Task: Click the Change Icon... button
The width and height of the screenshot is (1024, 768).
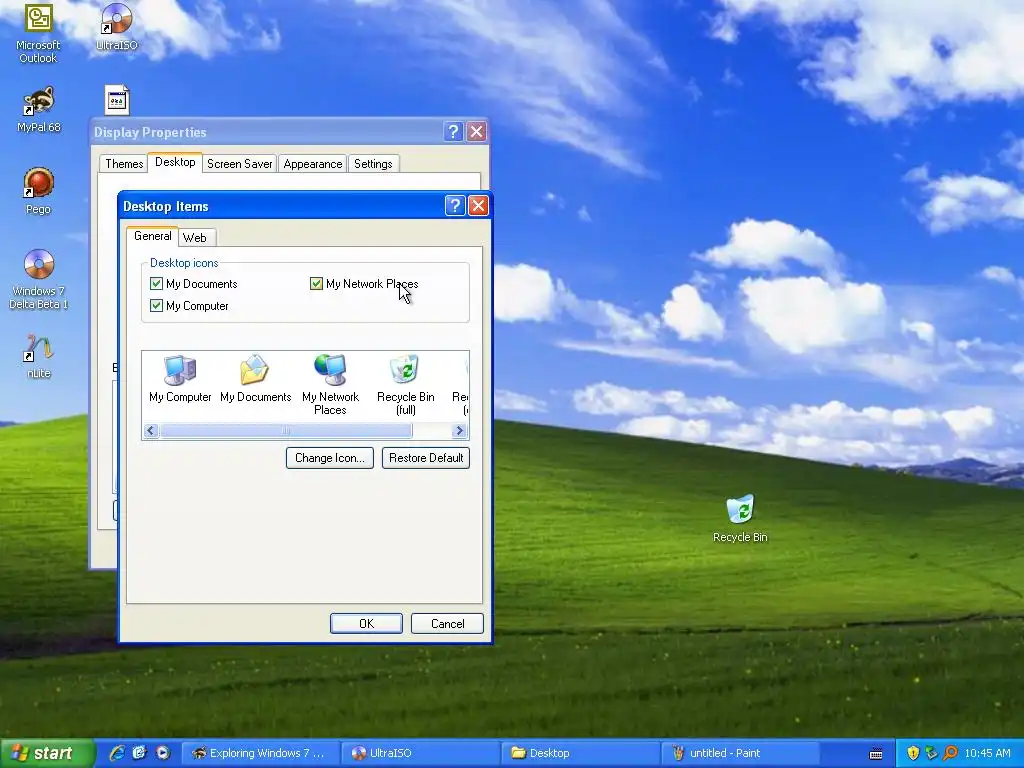Action: click(330, 458)
